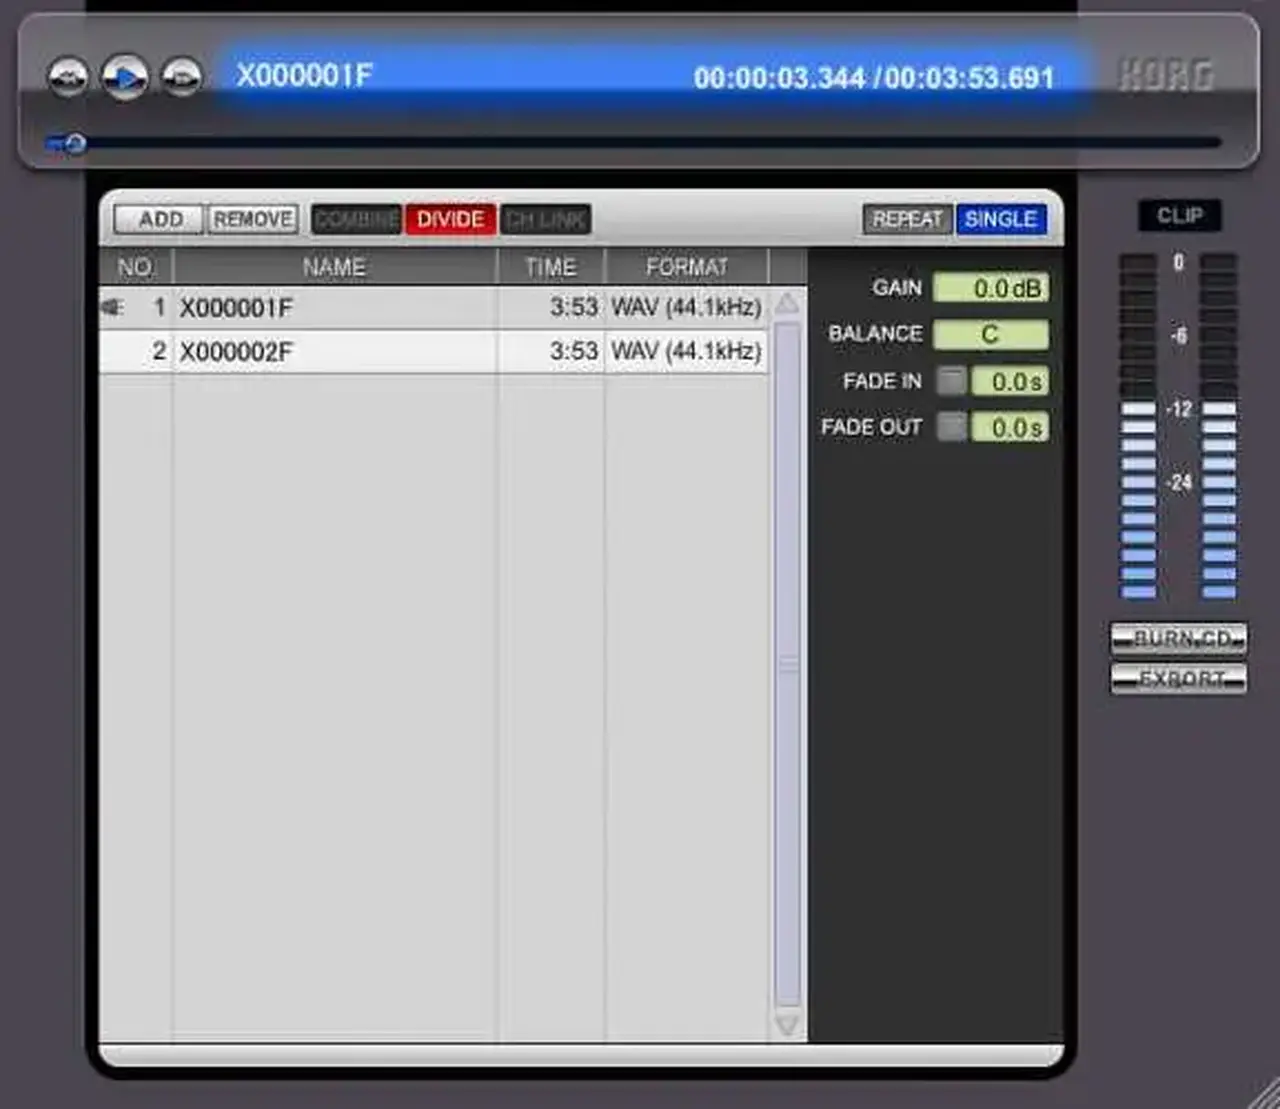The width and height of the screenshot is (1280, 1109).
Task: Click the fast-forward playback button
Action: pos(182,76)
